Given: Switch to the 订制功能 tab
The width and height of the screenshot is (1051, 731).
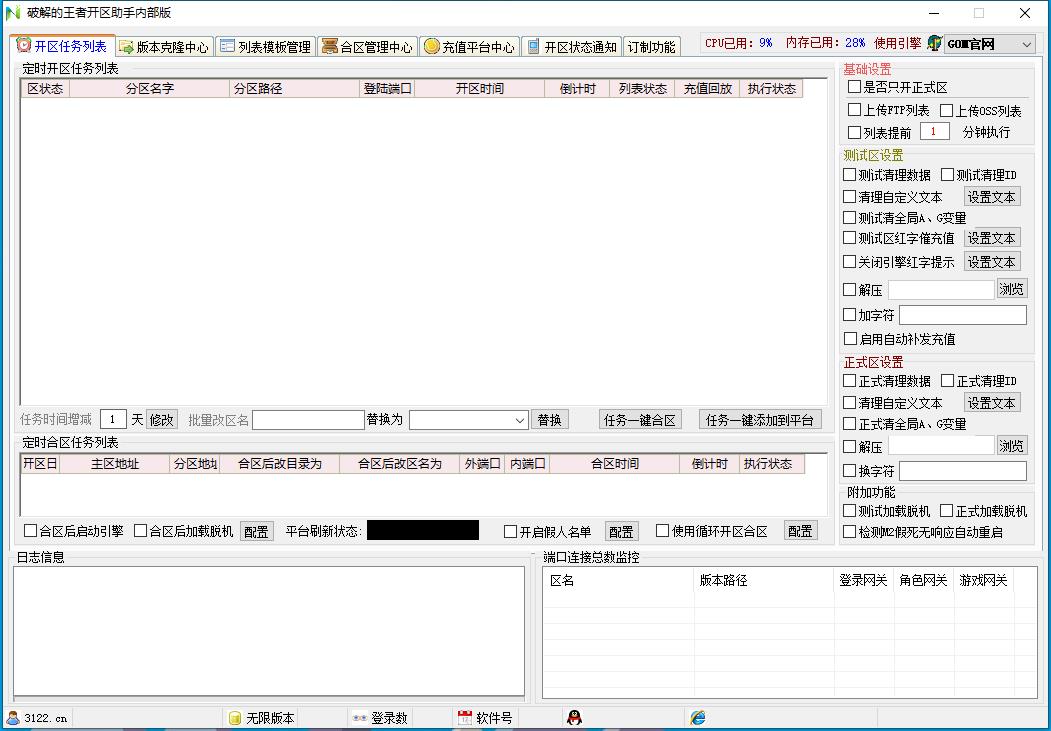Looking at the screenshot, I should tap(652, 45).
